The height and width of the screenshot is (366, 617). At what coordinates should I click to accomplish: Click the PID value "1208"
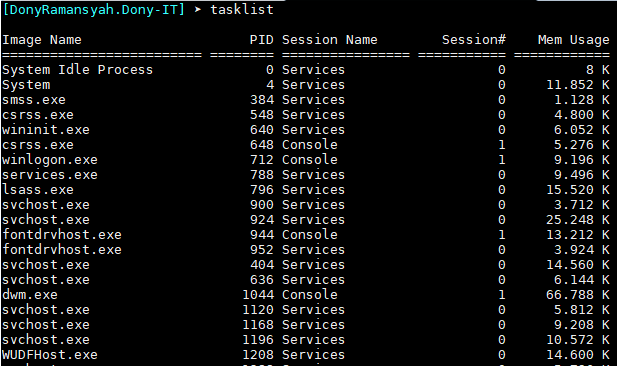(258, 355)
